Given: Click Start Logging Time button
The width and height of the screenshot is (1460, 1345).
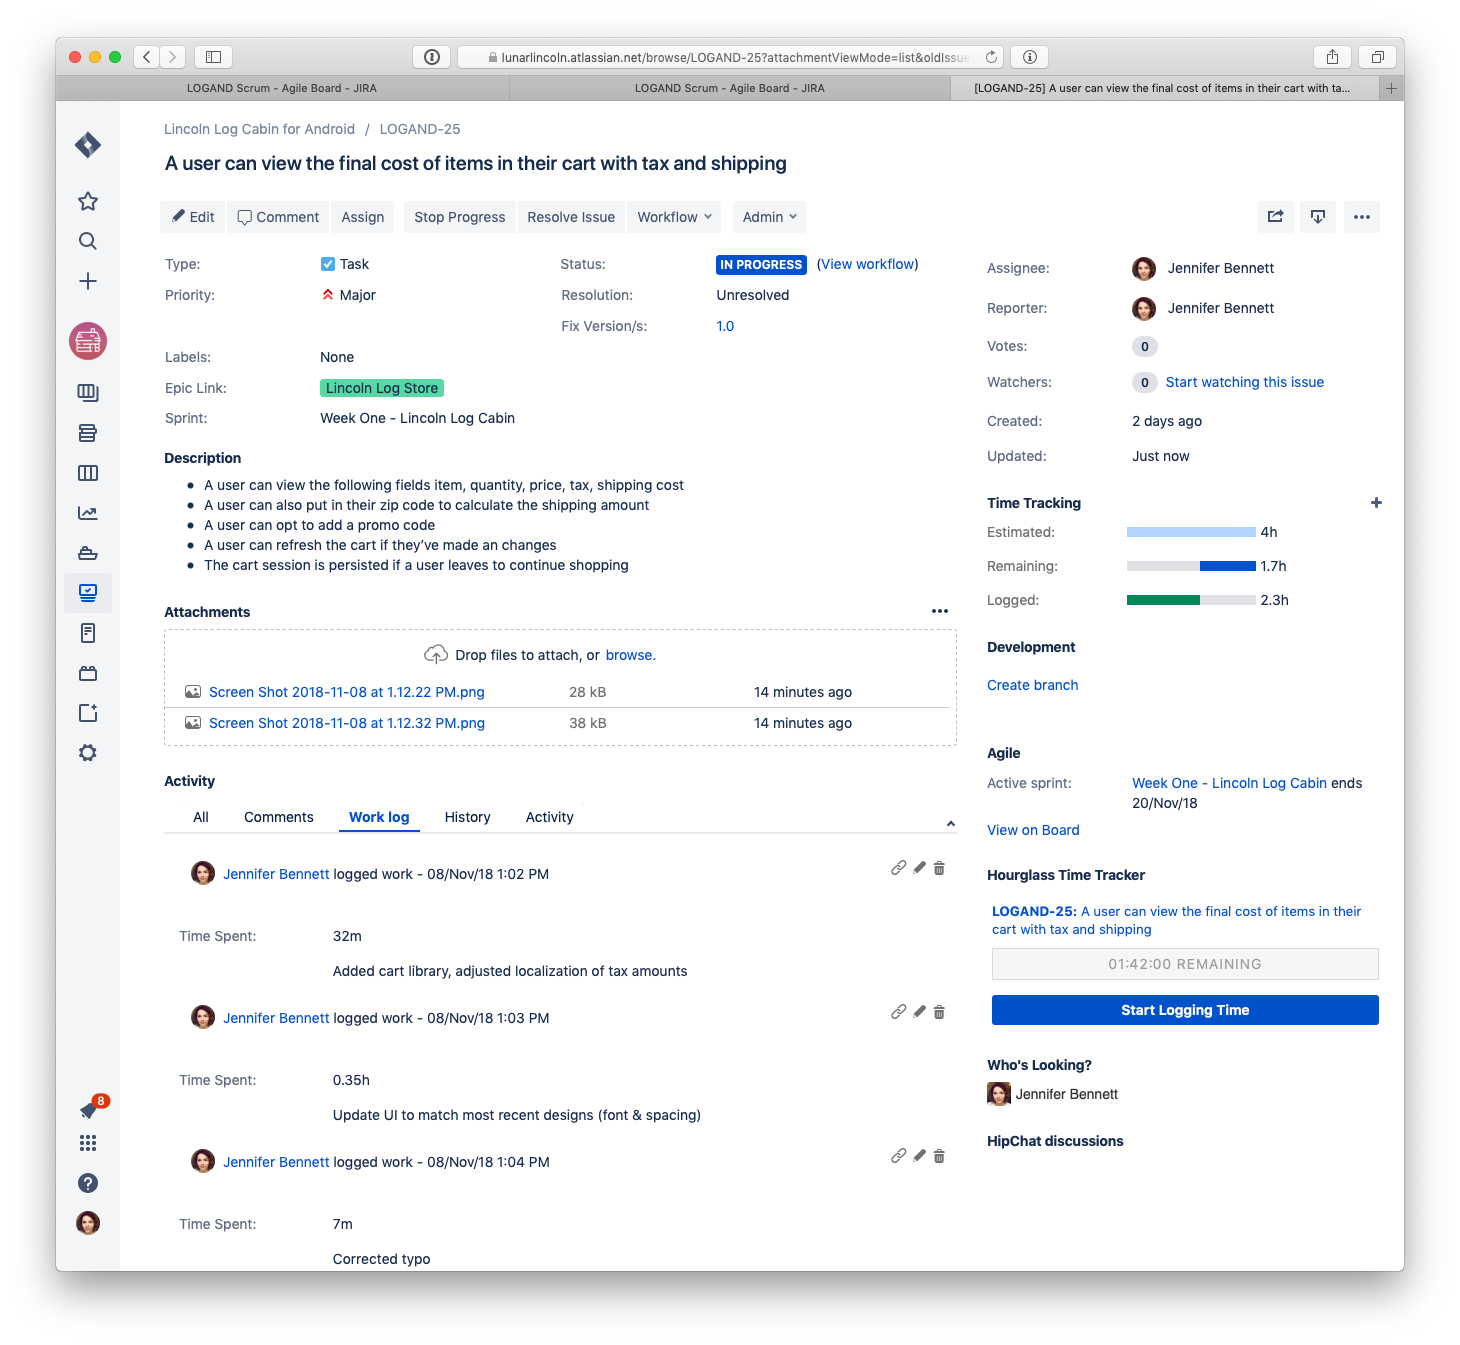Looking at the screenshot, I should (x=1185, y=1010).
